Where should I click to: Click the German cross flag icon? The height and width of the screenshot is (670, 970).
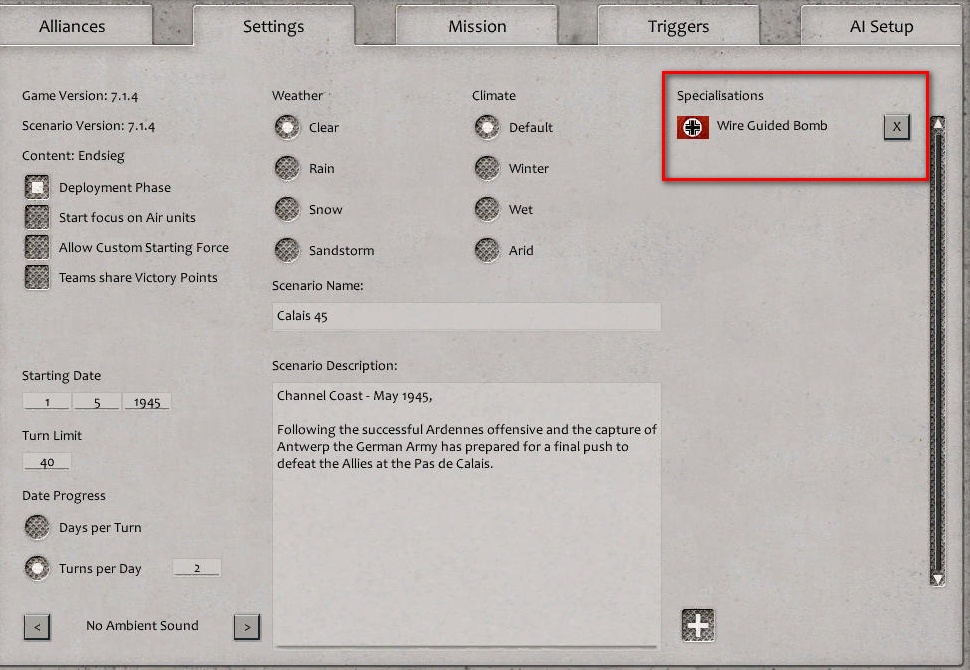692,127
